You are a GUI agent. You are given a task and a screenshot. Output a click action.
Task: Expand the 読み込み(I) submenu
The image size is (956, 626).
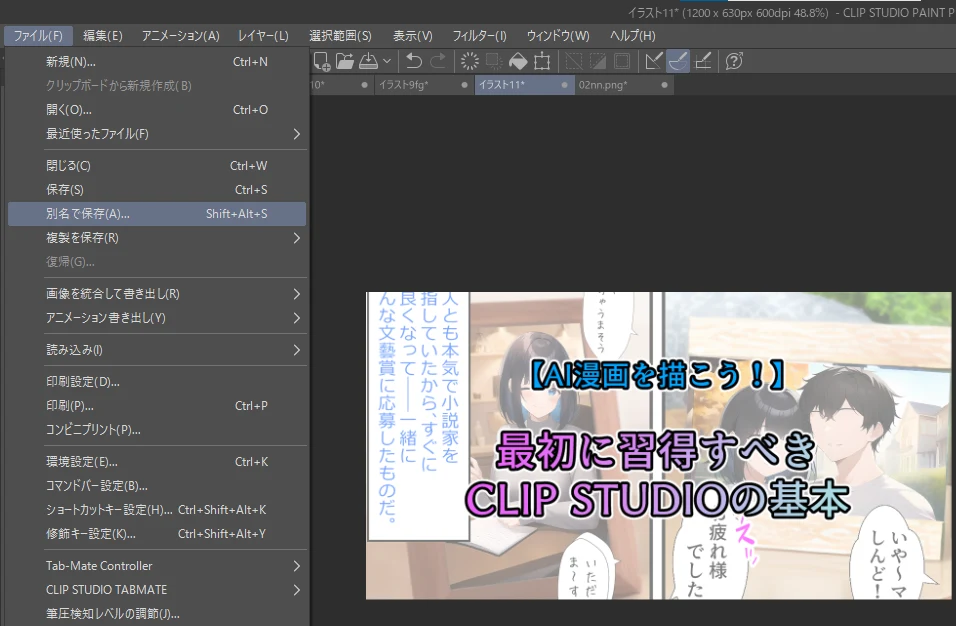pos(157,350)
